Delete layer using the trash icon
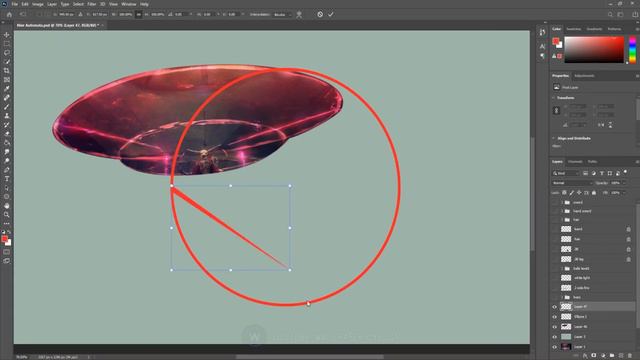640x360 pixels. coord(630,356)
